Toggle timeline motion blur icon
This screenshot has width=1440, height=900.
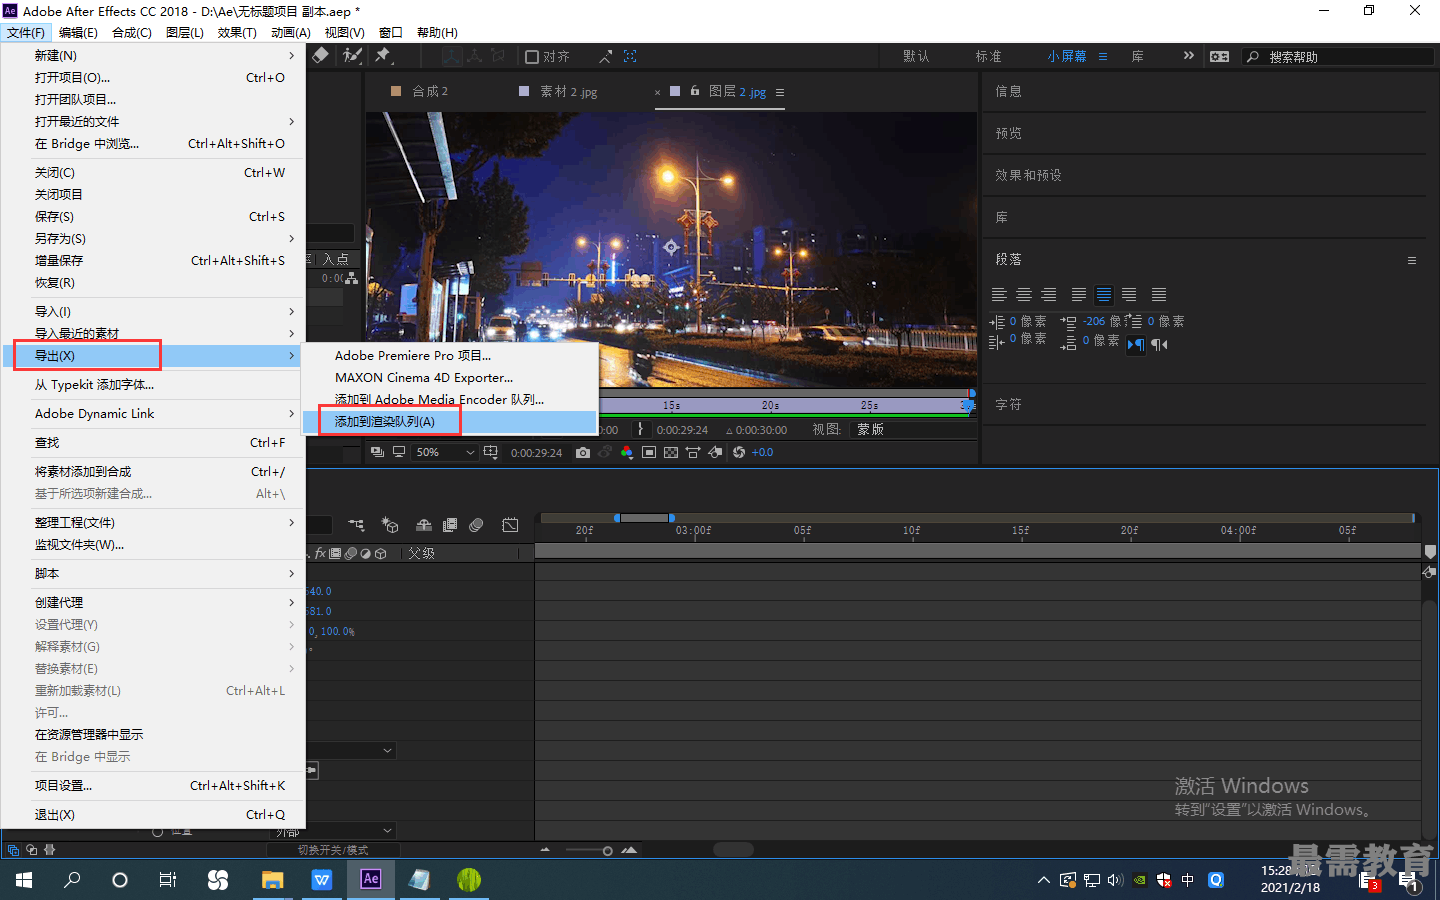pyautogui.click(x=476, y=525)
